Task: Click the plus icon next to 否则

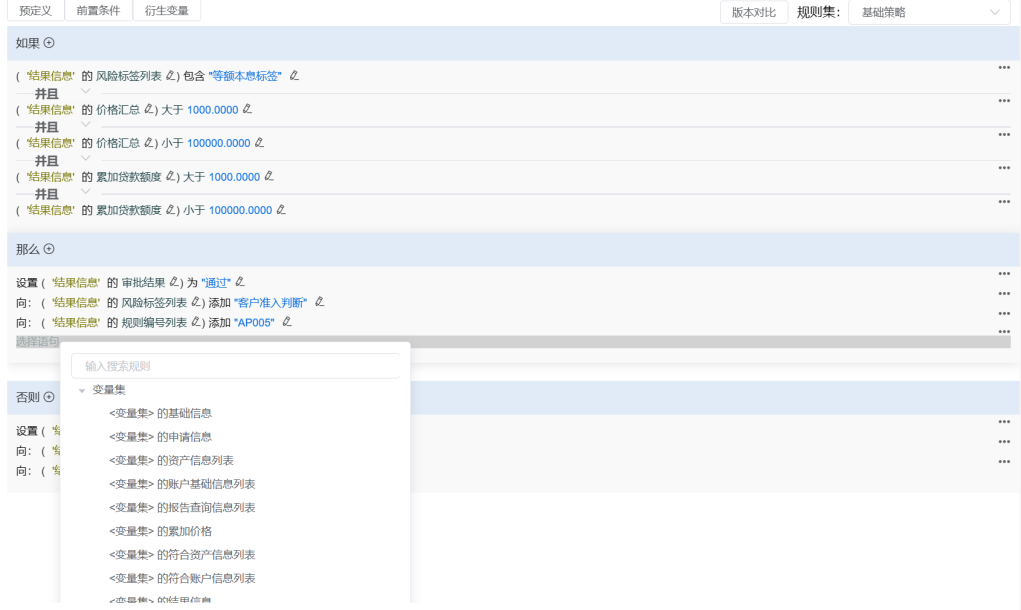Action: pyautogui.click(x=49, y=397)
